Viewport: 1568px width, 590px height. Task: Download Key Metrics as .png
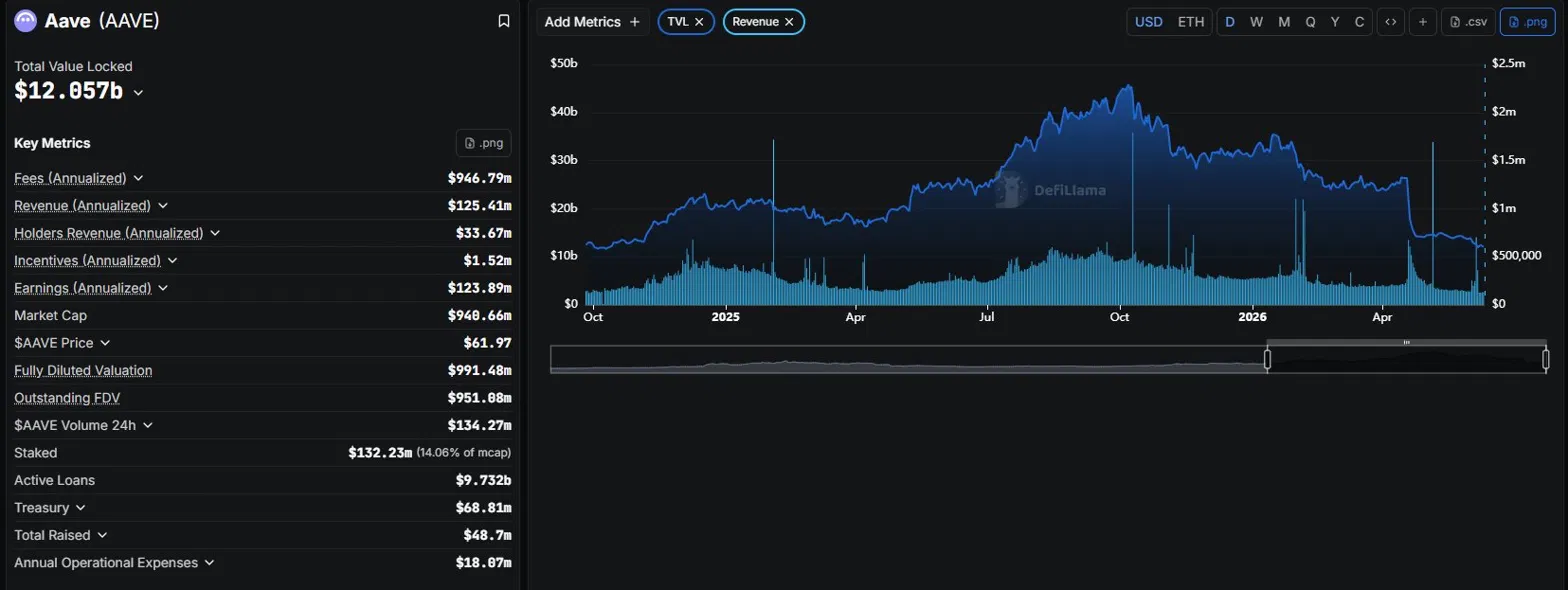pos(483,143)
